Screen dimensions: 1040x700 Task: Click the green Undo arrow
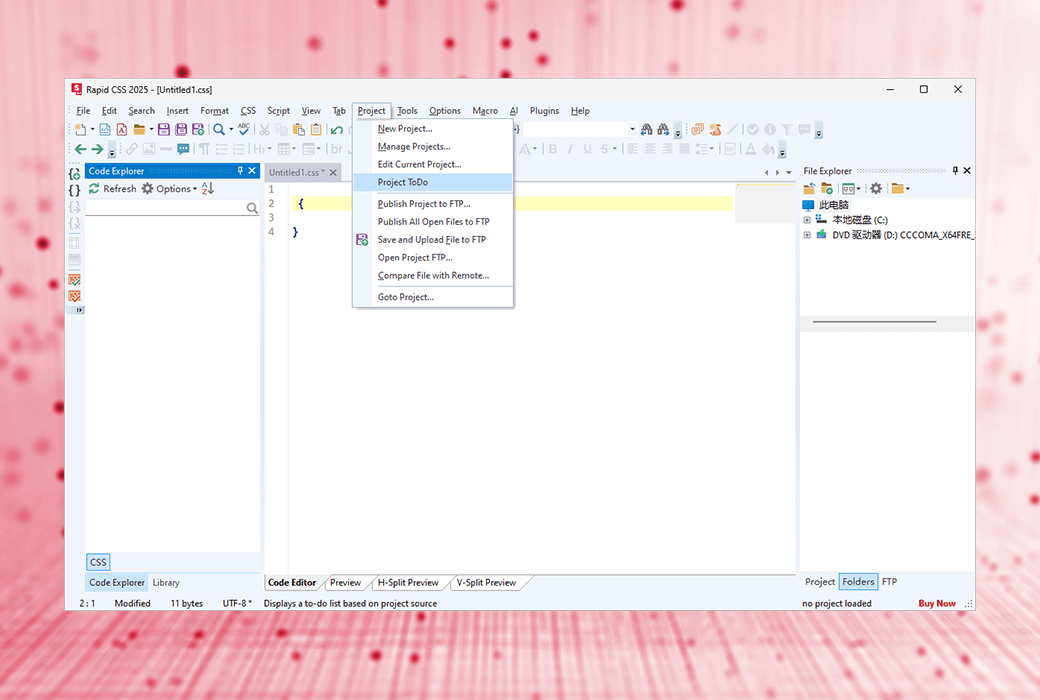coord(337,129)
